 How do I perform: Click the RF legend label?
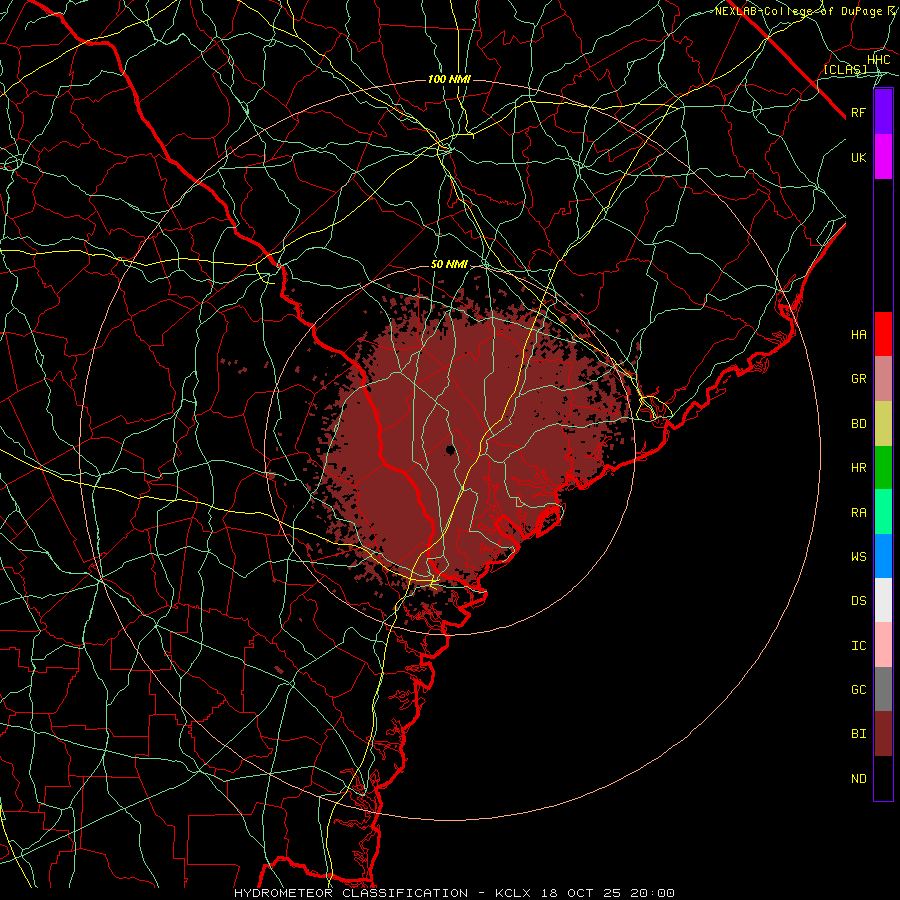[859, 112]
